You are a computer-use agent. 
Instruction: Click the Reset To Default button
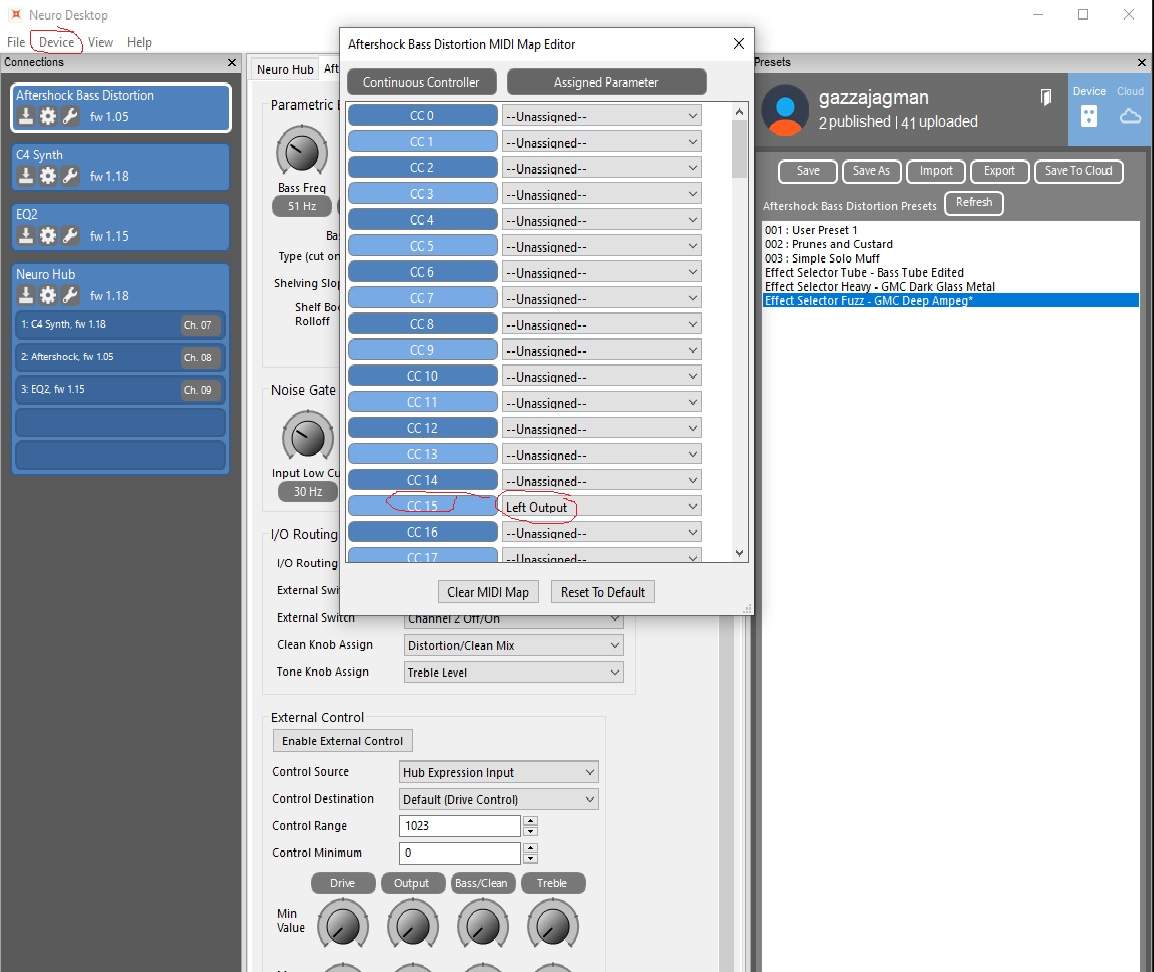coord(603,592)
